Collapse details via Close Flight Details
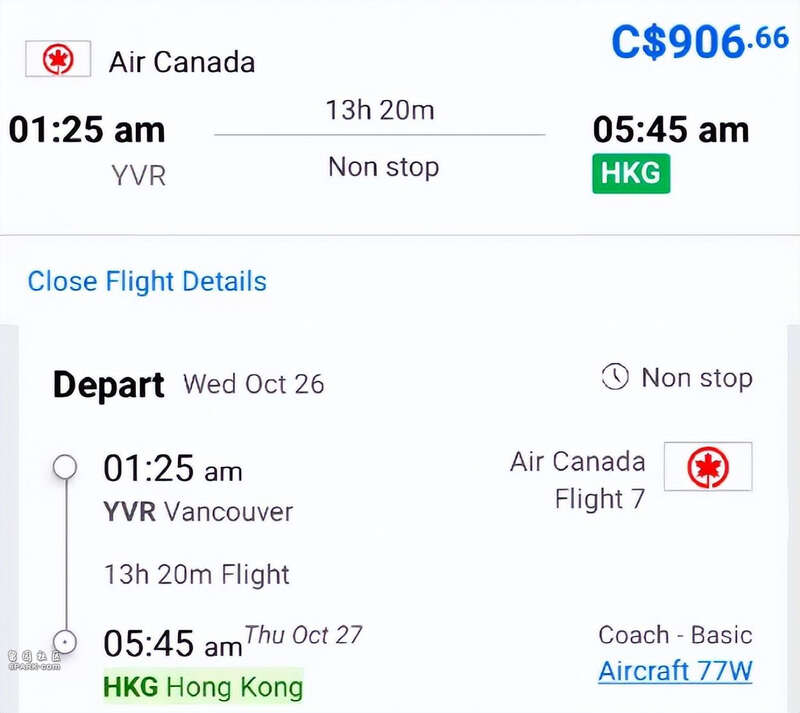Viewport: 800px width, 713px height. pyautogui.click(x=147, y=281)
